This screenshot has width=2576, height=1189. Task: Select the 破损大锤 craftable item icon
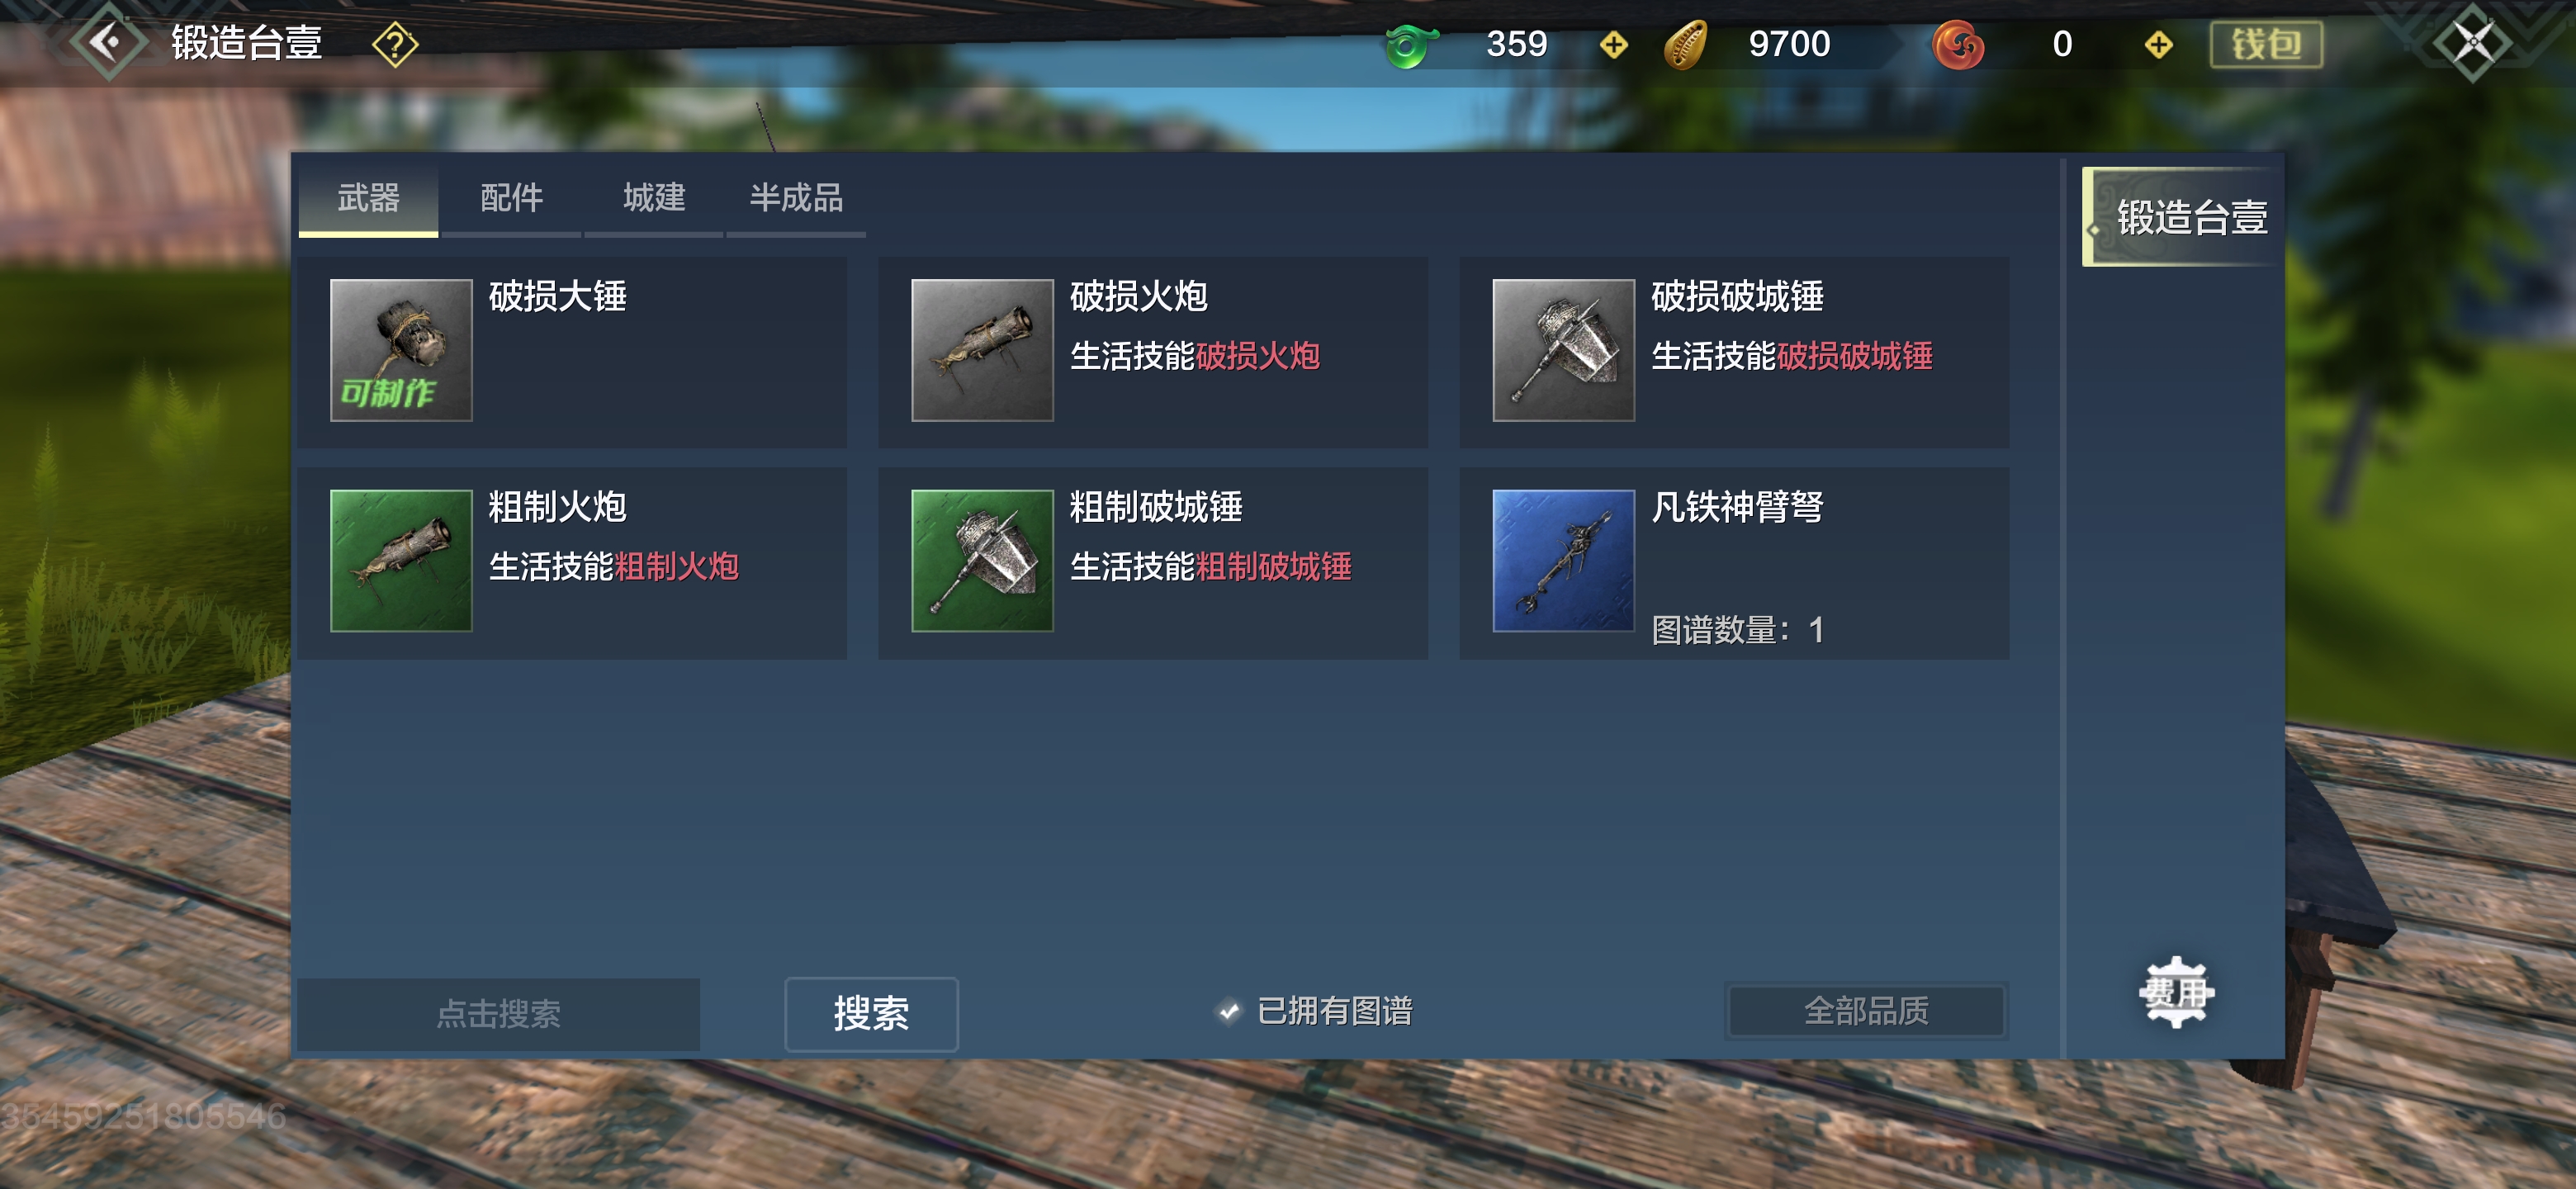pyautogui.click(x=401, y=350)
